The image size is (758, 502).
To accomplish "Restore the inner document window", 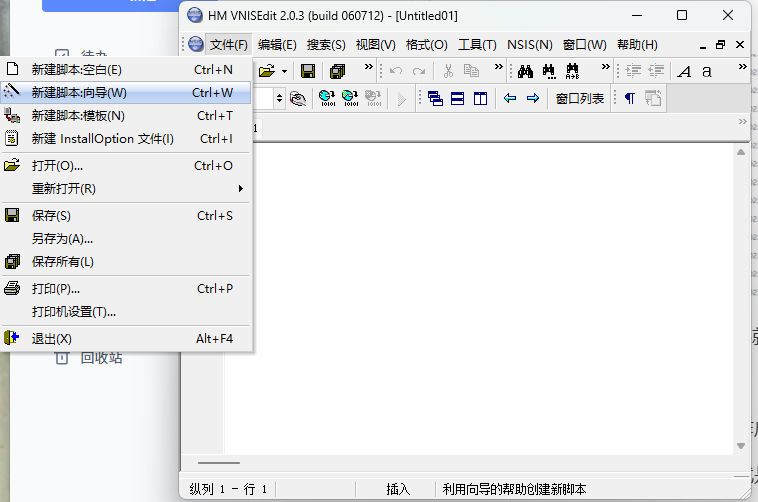I will (720, 45).
